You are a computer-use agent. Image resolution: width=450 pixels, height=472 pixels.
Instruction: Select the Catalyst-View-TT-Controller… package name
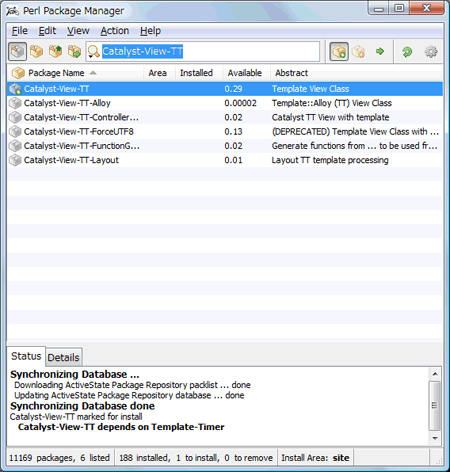tap(81, 118)
